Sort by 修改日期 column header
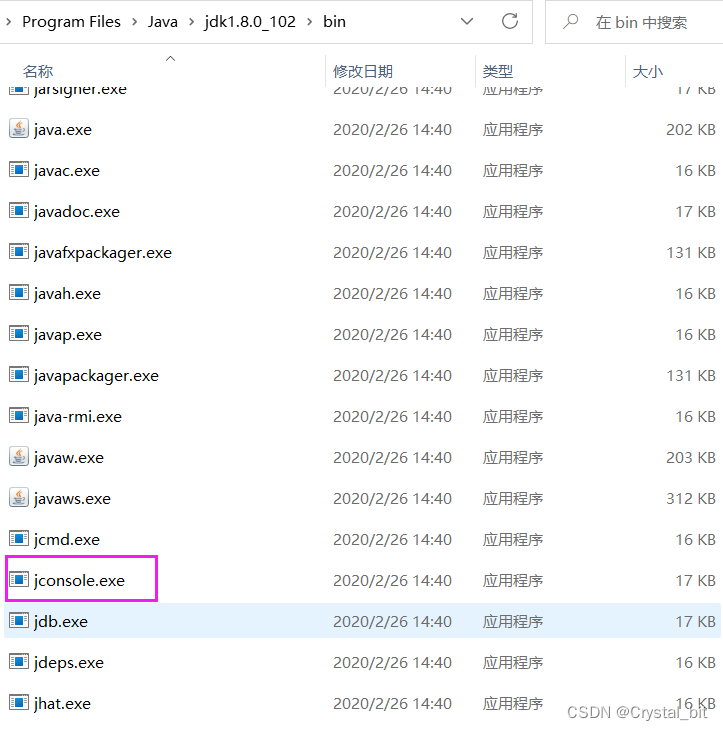 [x=363, y=71]
